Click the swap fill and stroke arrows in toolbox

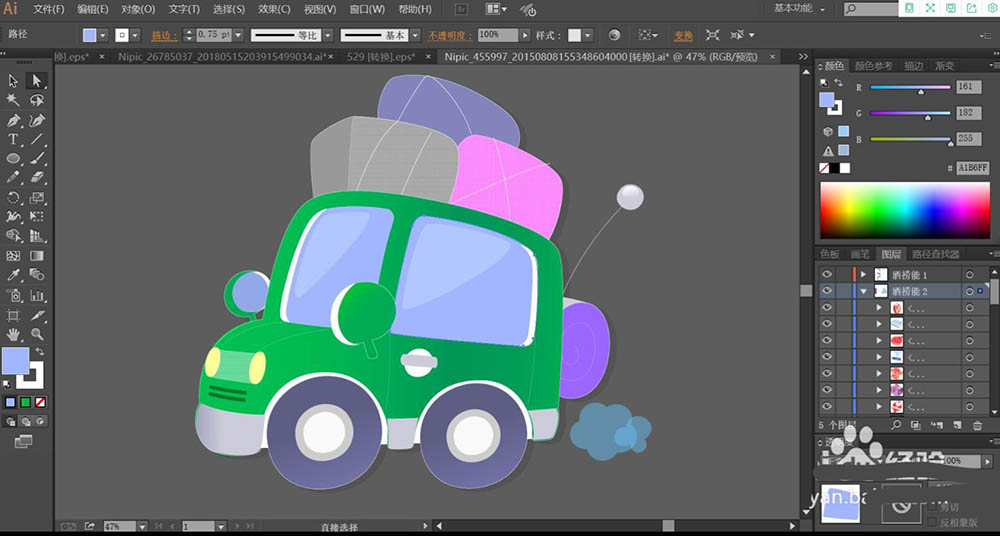coord(40,352)
